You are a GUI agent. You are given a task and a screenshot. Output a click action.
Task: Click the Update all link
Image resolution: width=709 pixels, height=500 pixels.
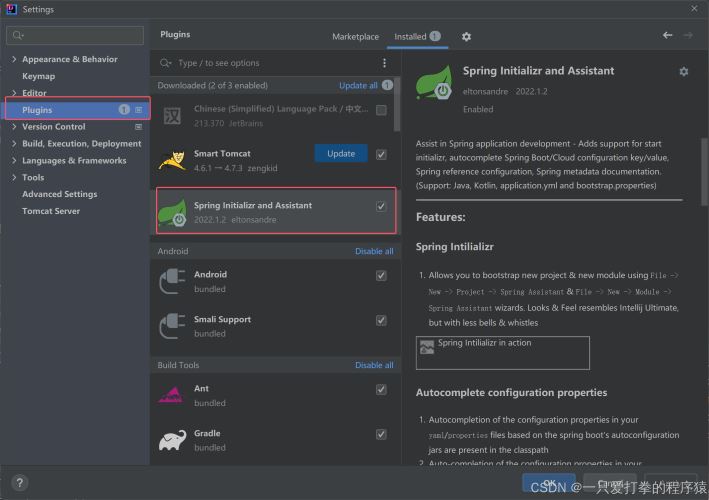358,85
